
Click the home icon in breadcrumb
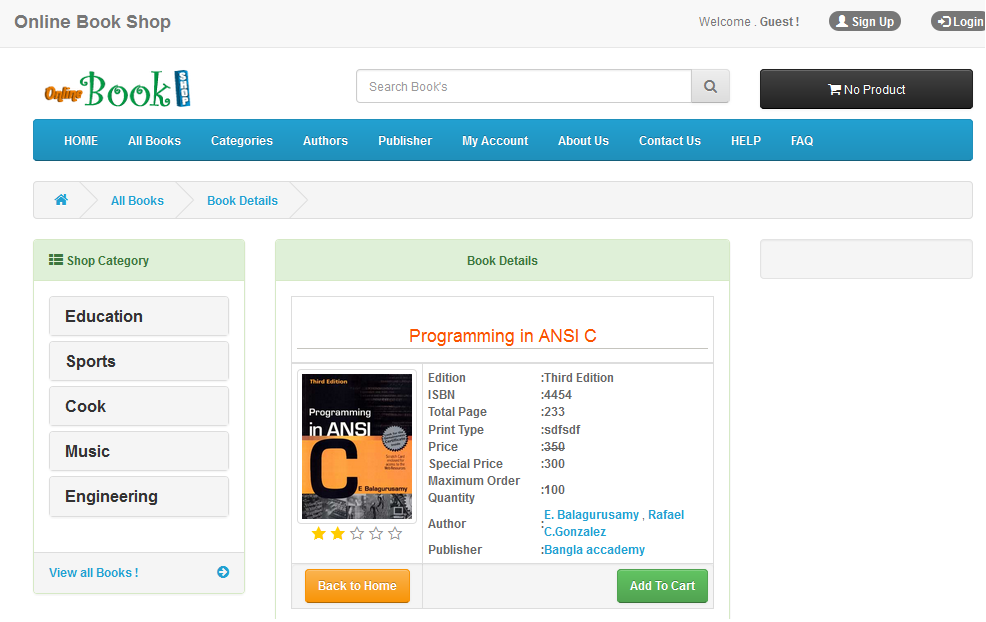click(x=61, y=200)
